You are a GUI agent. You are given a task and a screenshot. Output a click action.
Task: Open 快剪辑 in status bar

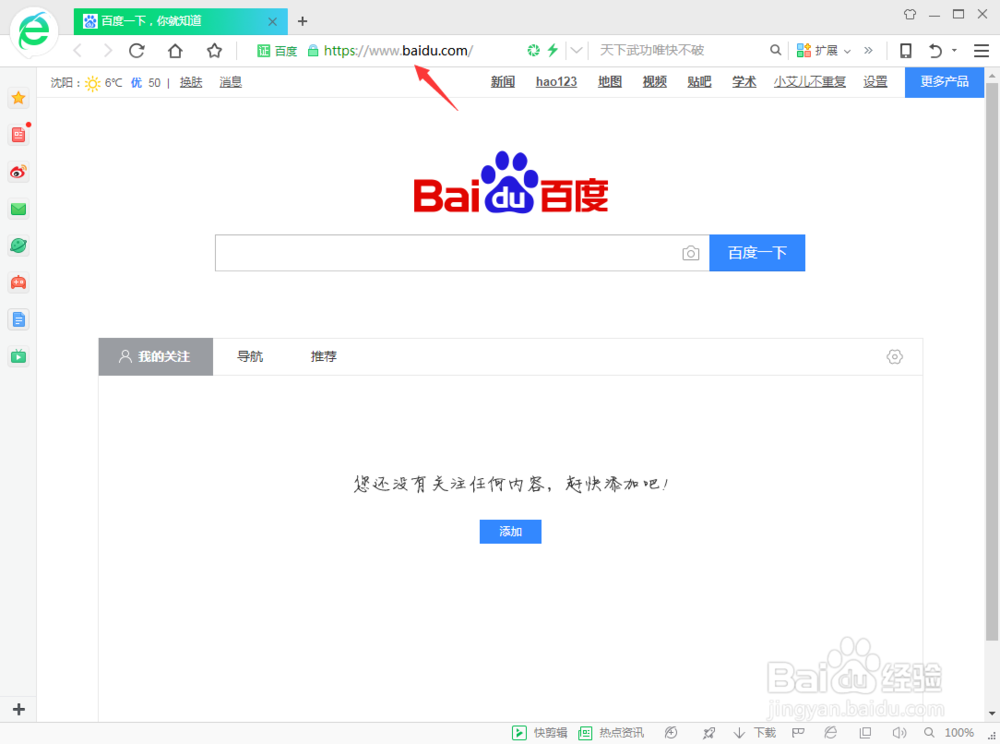[540, 733]
